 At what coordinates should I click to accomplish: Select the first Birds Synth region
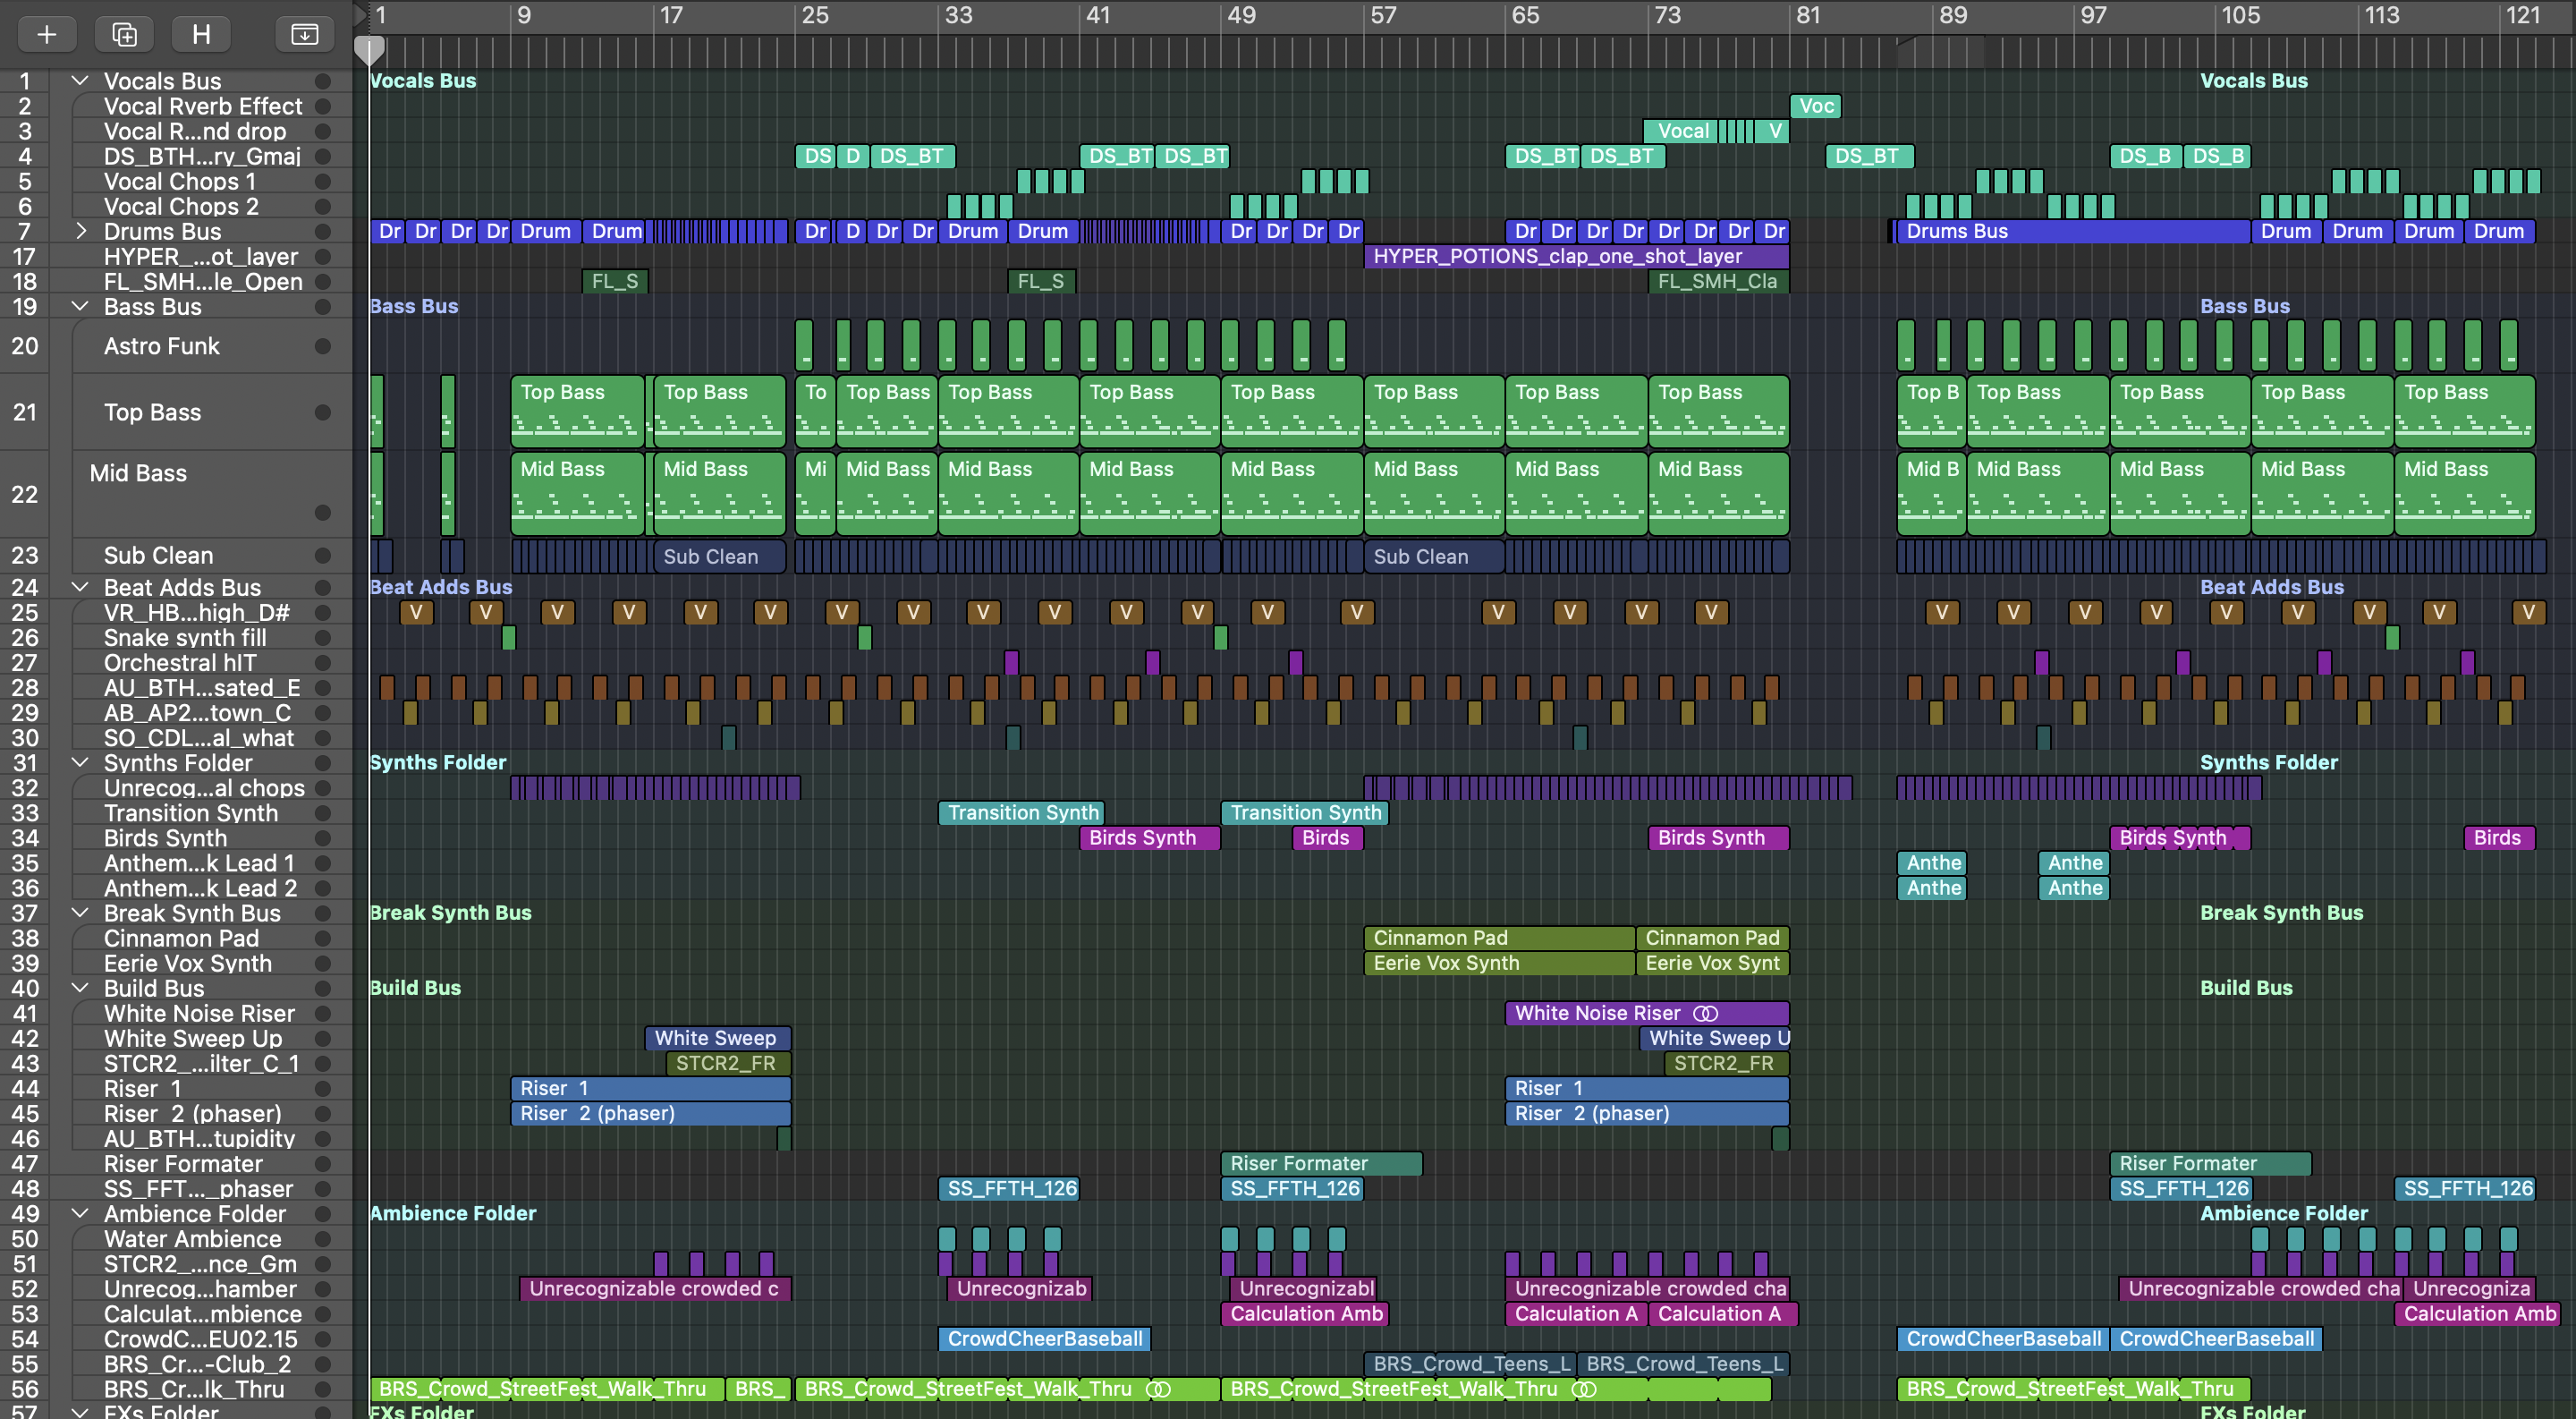click(1150, 838)
